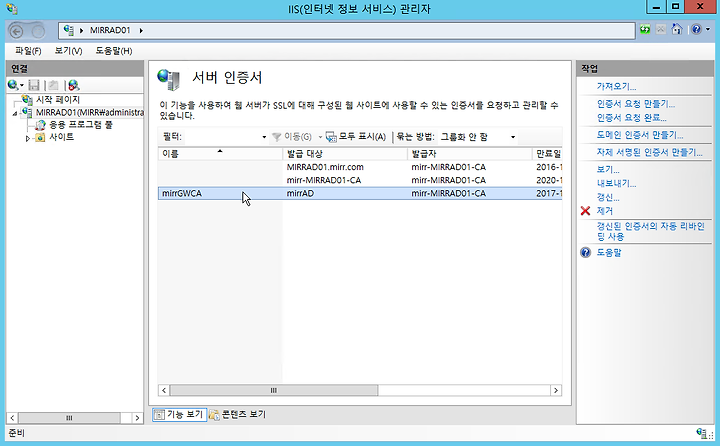Select the MIRRAD01.mirr.com certificate row
720x446 pixels.
click(x=360, y=167)
